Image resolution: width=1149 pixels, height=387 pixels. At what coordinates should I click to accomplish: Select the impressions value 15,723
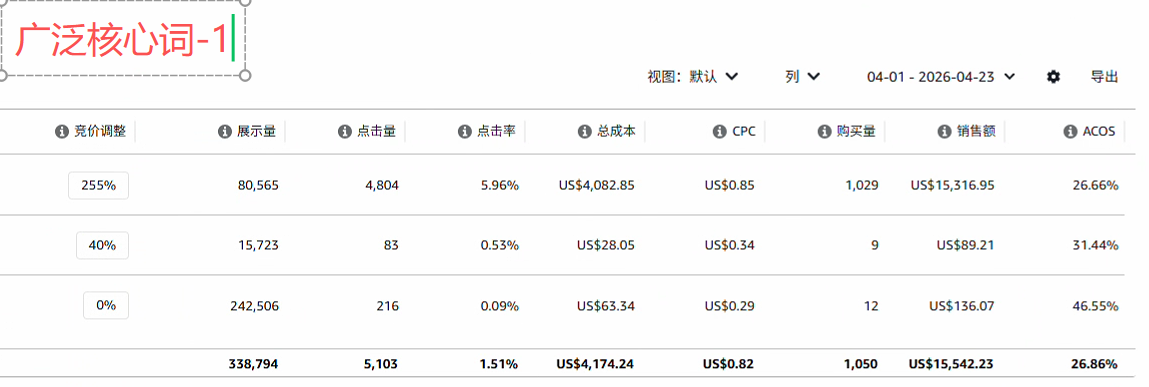point(258,246)
